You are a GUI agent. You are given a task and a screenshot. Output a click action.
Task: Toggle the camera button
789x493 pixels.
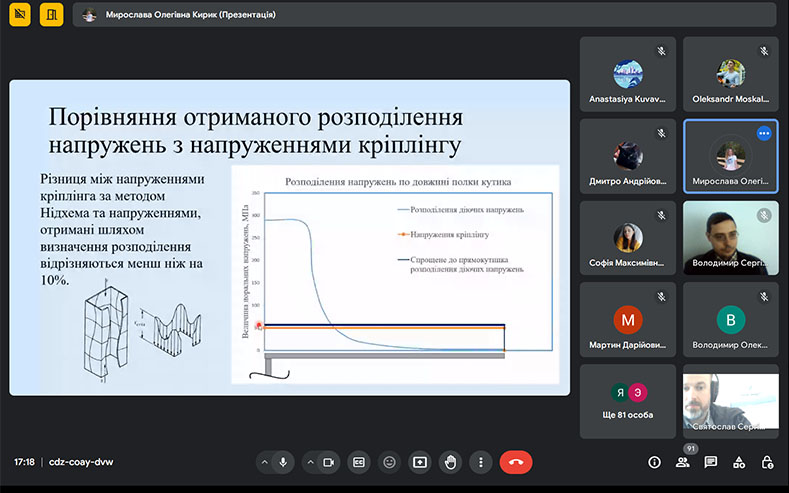pos(328,462)
